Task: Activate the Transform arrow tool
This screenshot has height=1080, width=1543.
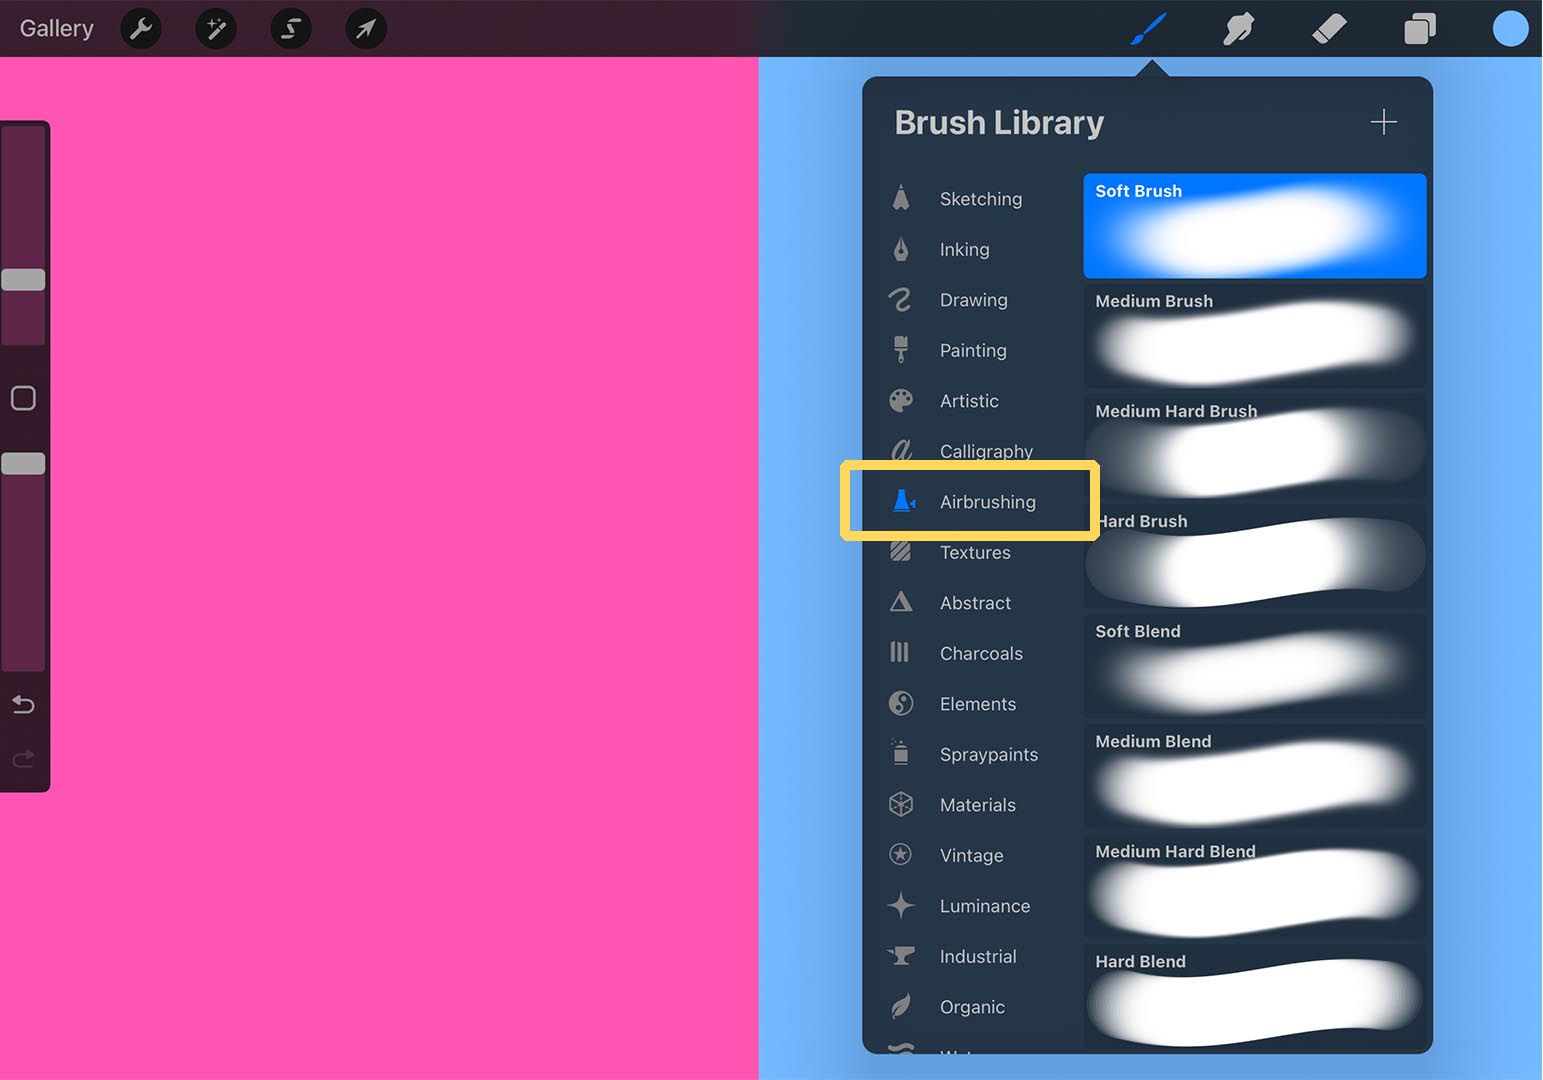Action: pos(366,29)
